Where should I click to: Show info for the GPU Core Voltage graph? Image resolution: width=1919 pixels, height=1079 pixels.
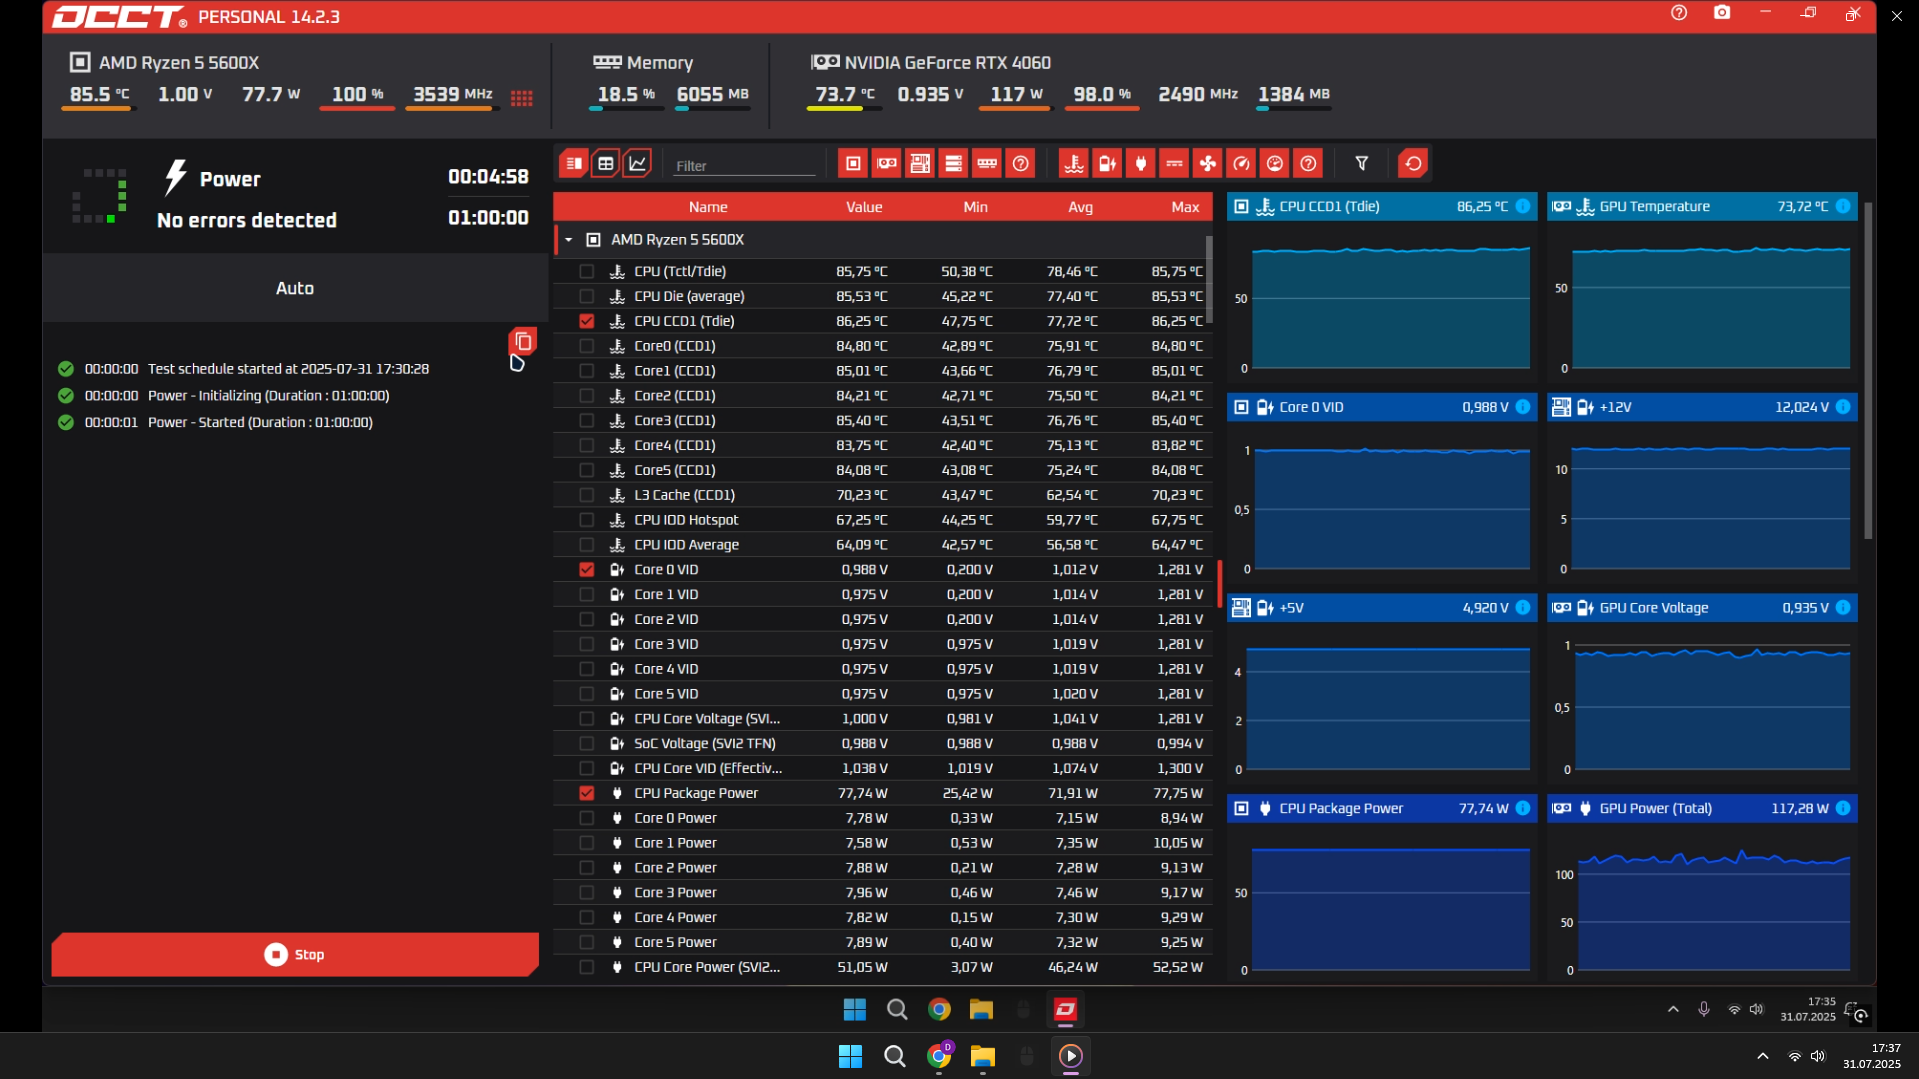(1843, 608)
